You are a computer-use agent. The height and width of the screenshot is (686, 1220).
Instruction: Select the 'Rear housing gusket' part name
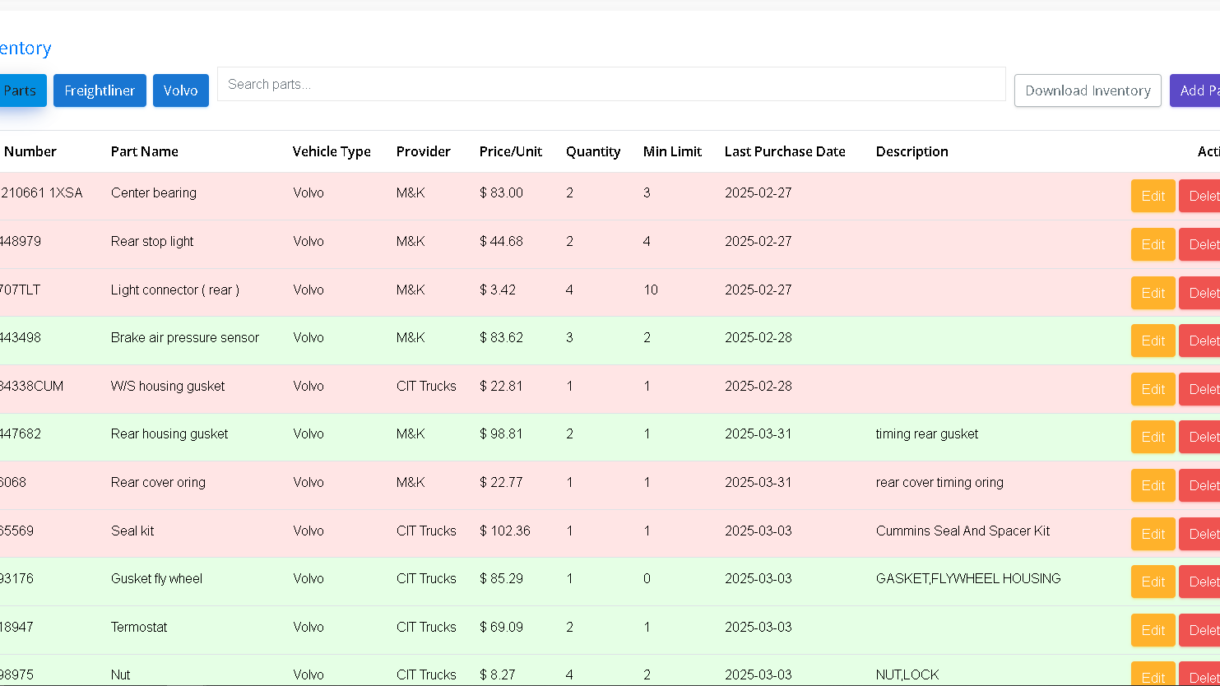click(170, 434)
